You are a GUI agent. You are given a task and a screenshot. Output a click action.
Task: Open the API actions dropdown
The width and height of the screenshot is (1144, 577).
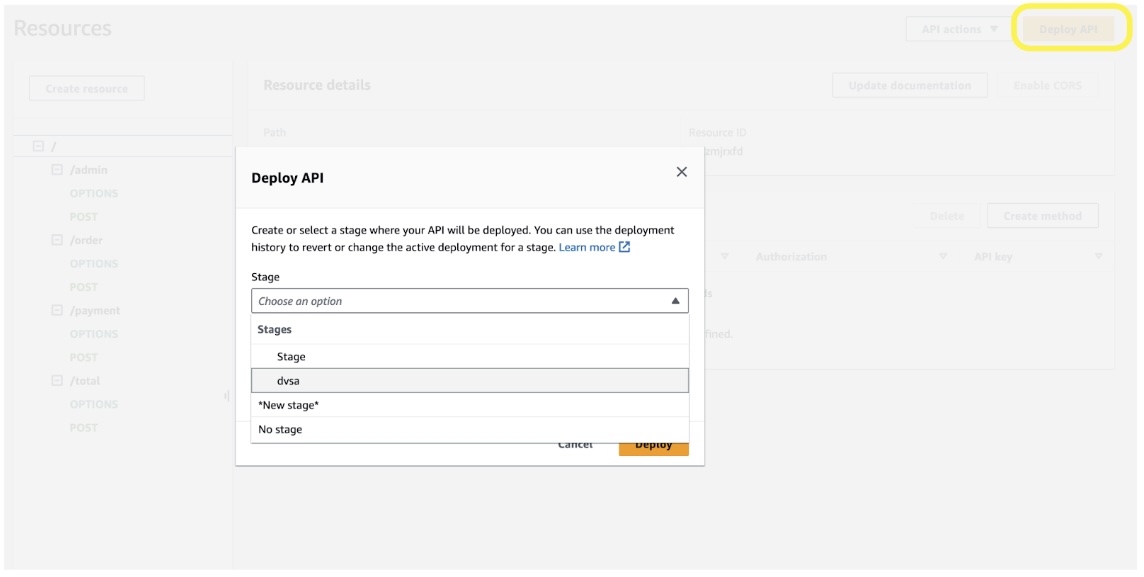click(959, 29)
